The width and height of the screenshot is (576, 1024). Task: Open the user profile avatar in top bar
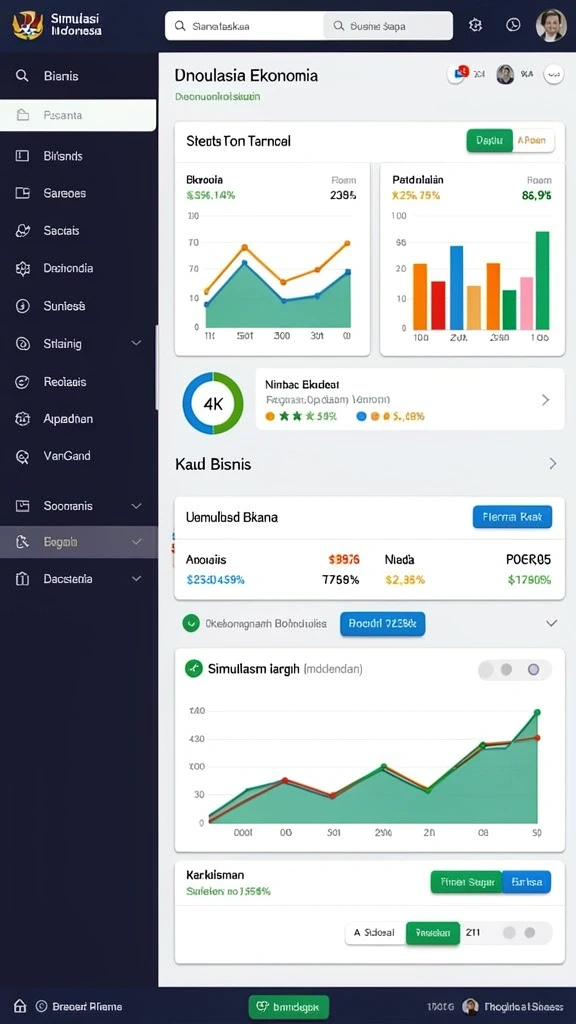point(551,25)
